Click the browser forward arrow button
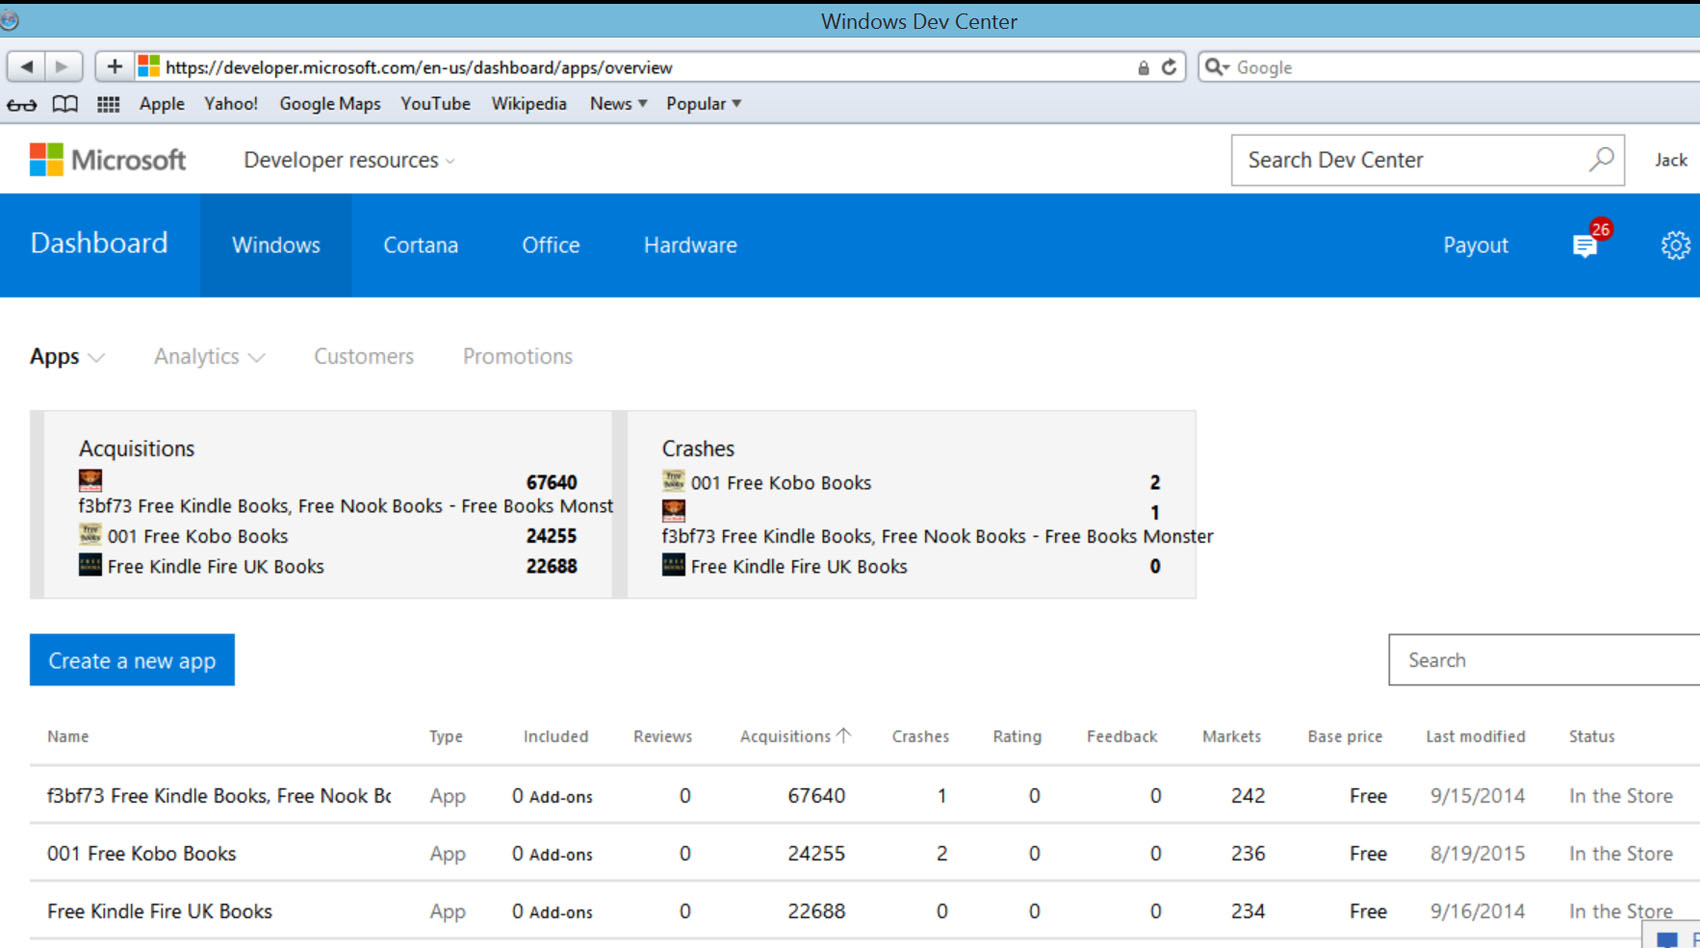 63,67
